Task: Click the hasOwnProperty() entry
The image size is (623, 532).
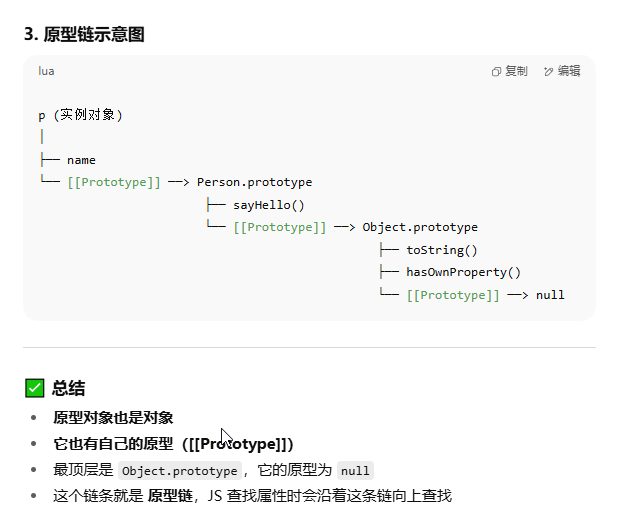Action: coord(463,272)
